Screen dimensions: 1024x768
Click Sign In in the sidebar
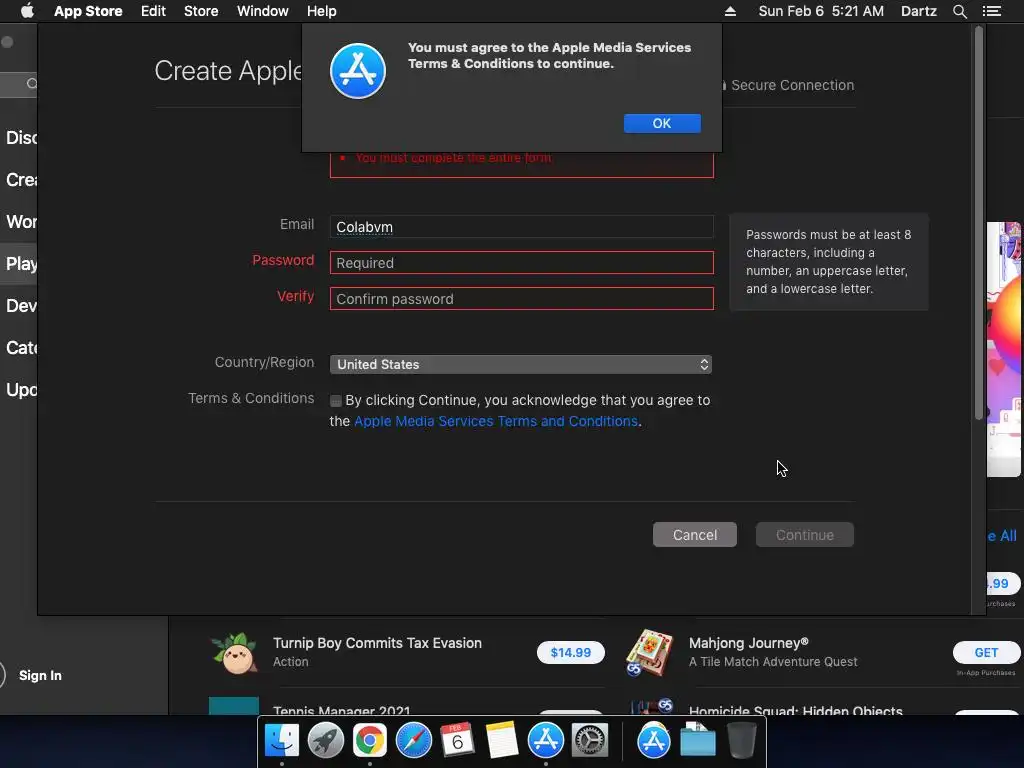pyautogui.click(x=40, y=675)
